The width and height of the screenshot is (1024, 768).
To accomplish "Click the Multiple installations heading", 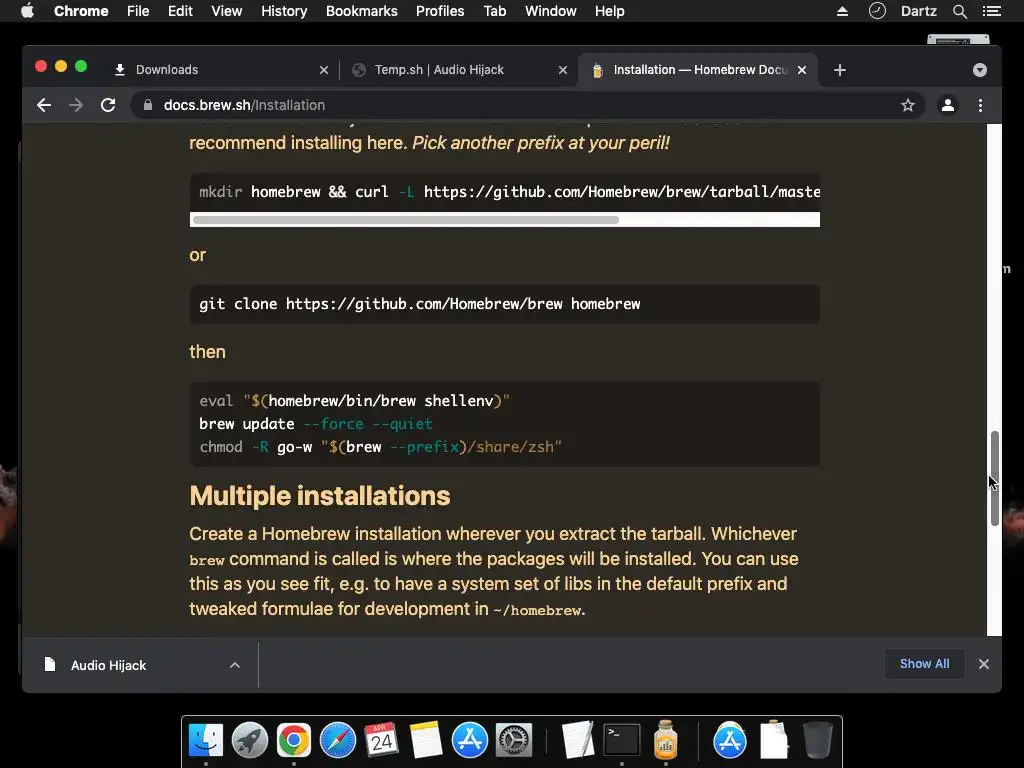I will tap(319, 496).
